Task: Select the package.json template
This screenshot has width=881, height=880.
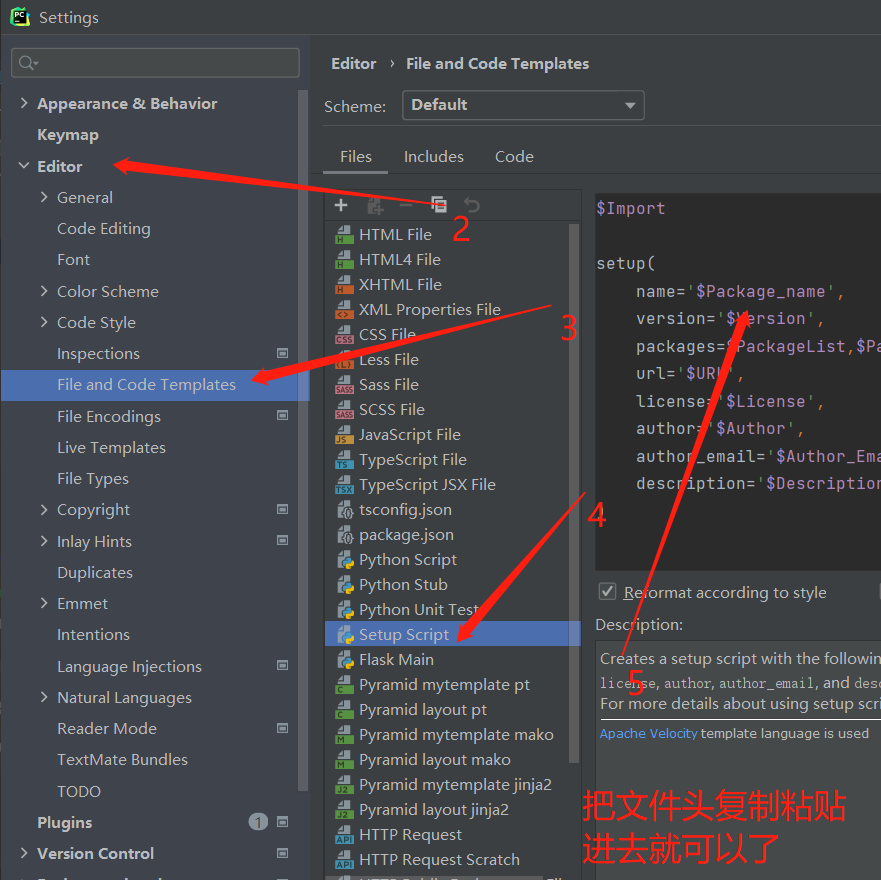Action: click(406, 535)
